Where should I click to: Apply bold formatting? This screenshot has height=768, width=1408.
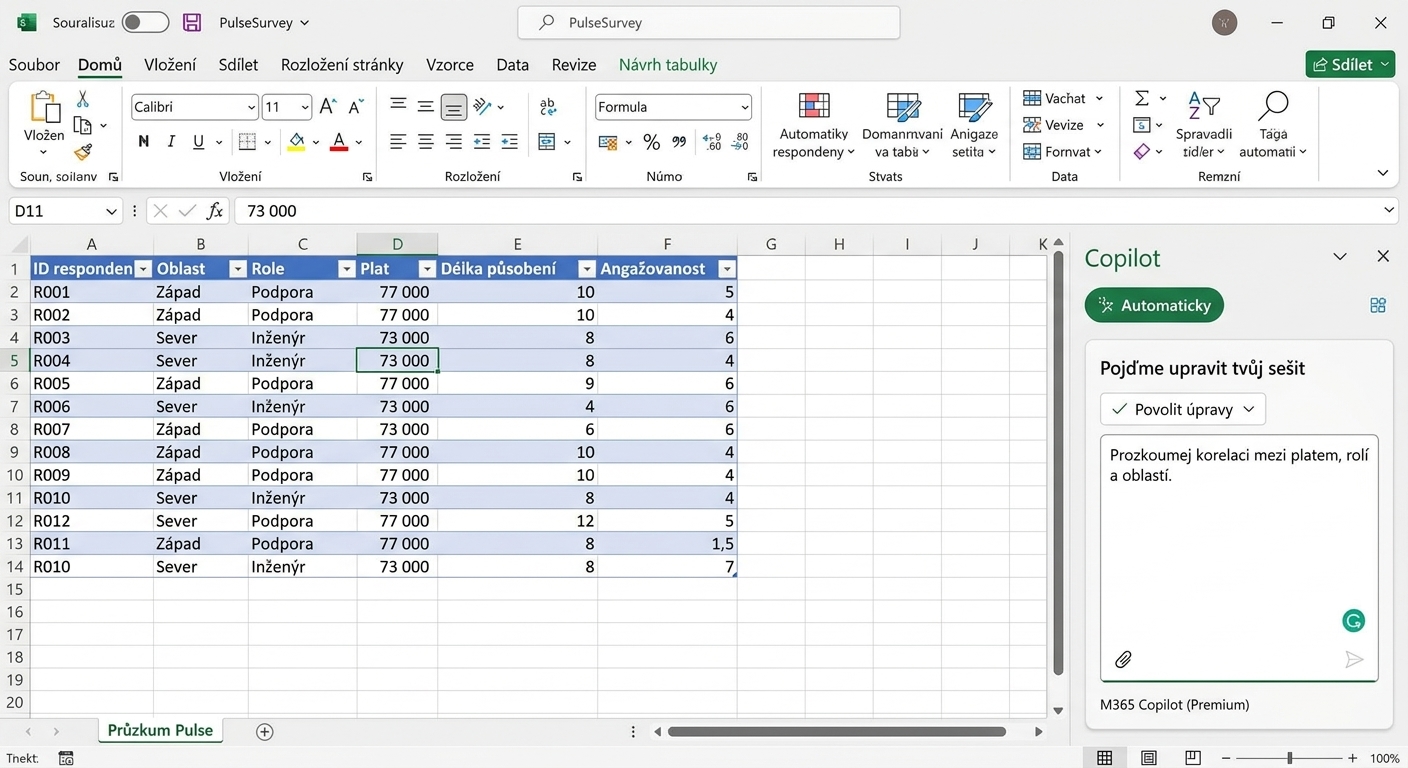click(x=144, y=142)
